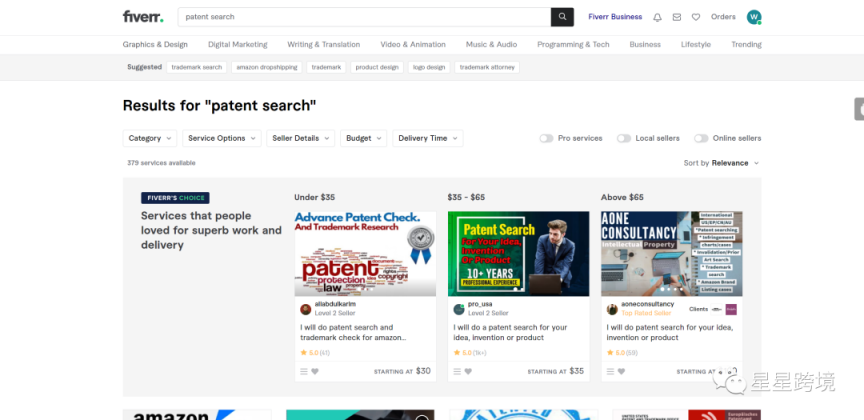The height and width of the screenshot is (420, 864).
Task: Open Music & Audio category
Action: (492, 45)
